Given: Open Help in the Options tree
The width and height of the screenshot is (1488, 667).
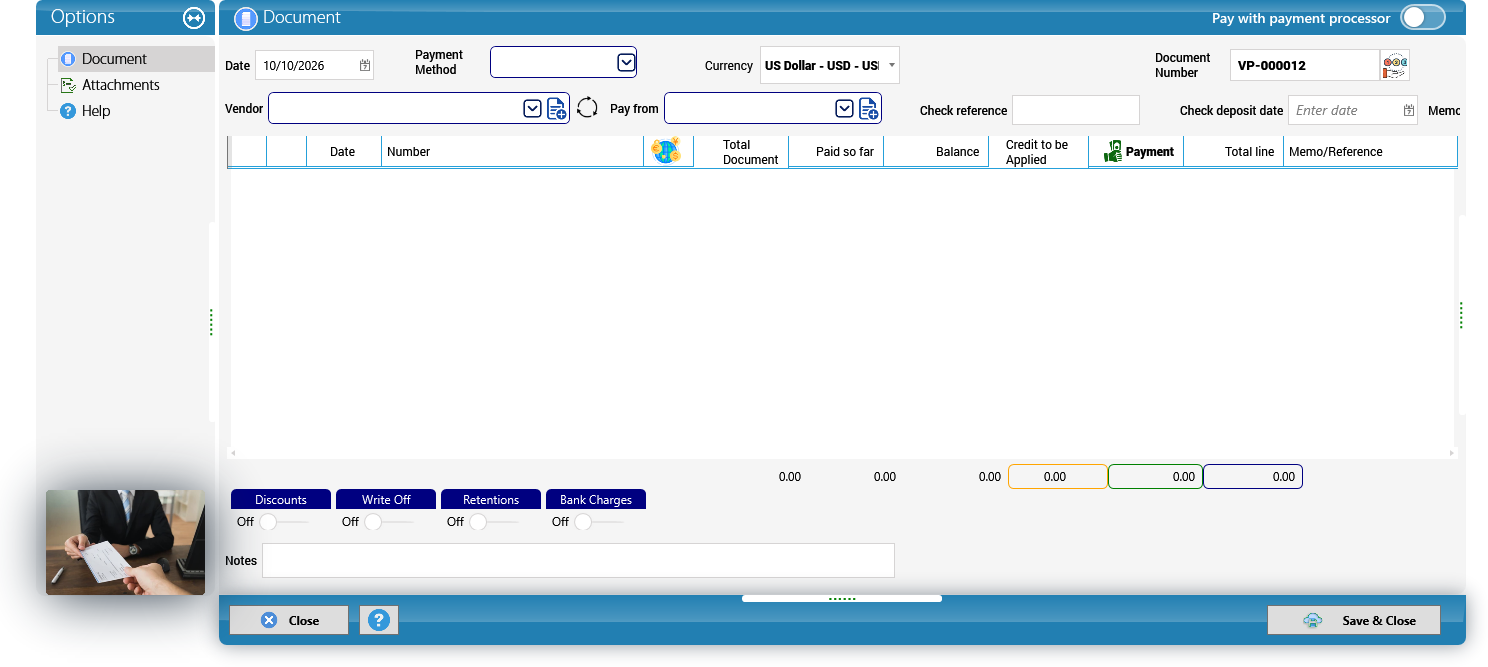Looking at the screenshot, I should tap(96, 111).
